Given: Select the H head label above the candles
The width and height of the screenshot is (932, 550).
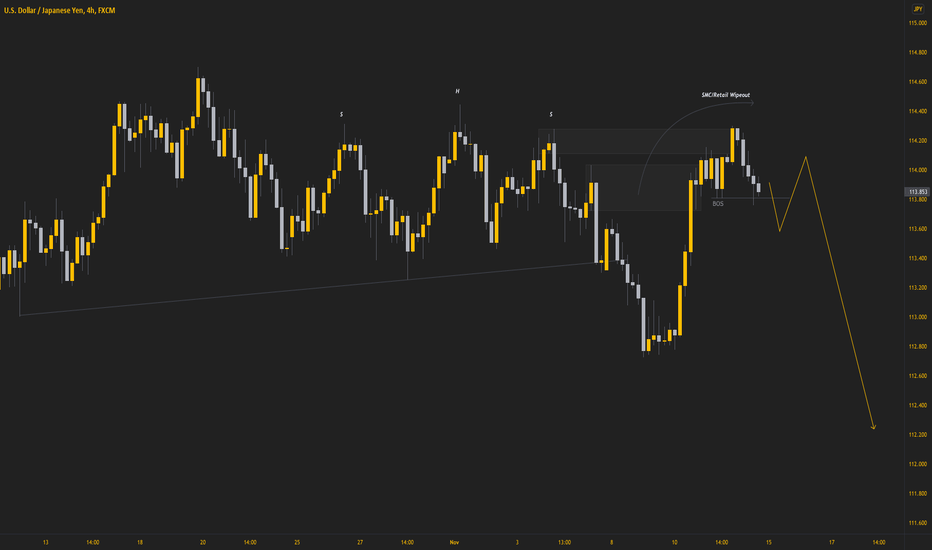Looking at the screenshot, I should [458, 92].
